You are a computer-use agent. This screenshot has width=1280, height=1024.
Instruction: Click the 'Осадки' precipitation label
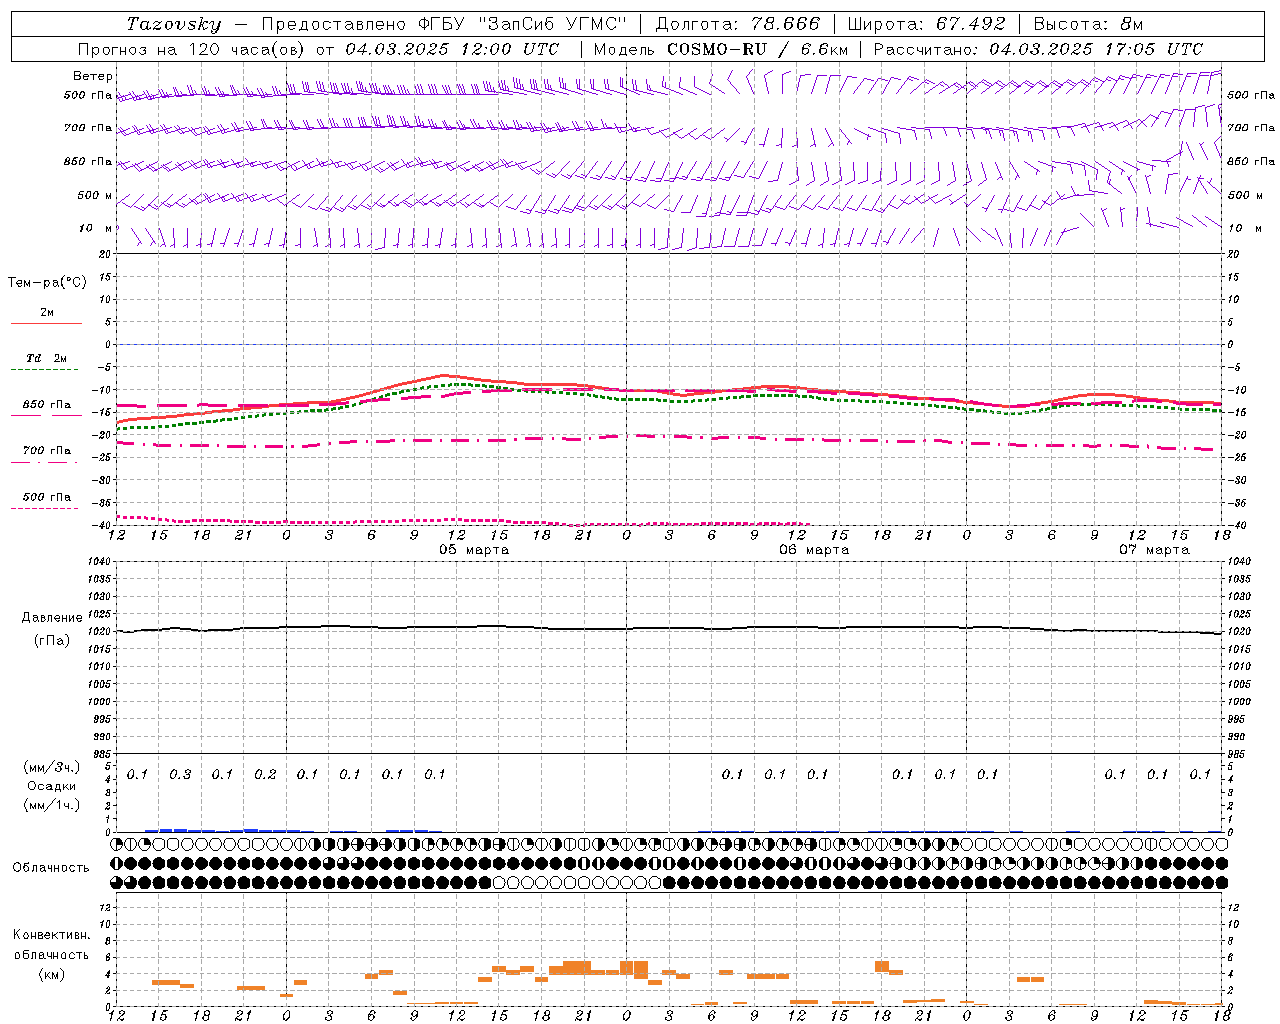click(x=52, y=786)
